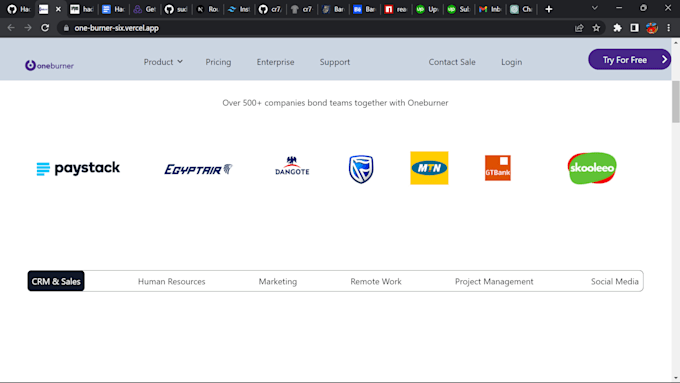
Task: Reload the page with the refresh icon
Action: tap(45, 28)
